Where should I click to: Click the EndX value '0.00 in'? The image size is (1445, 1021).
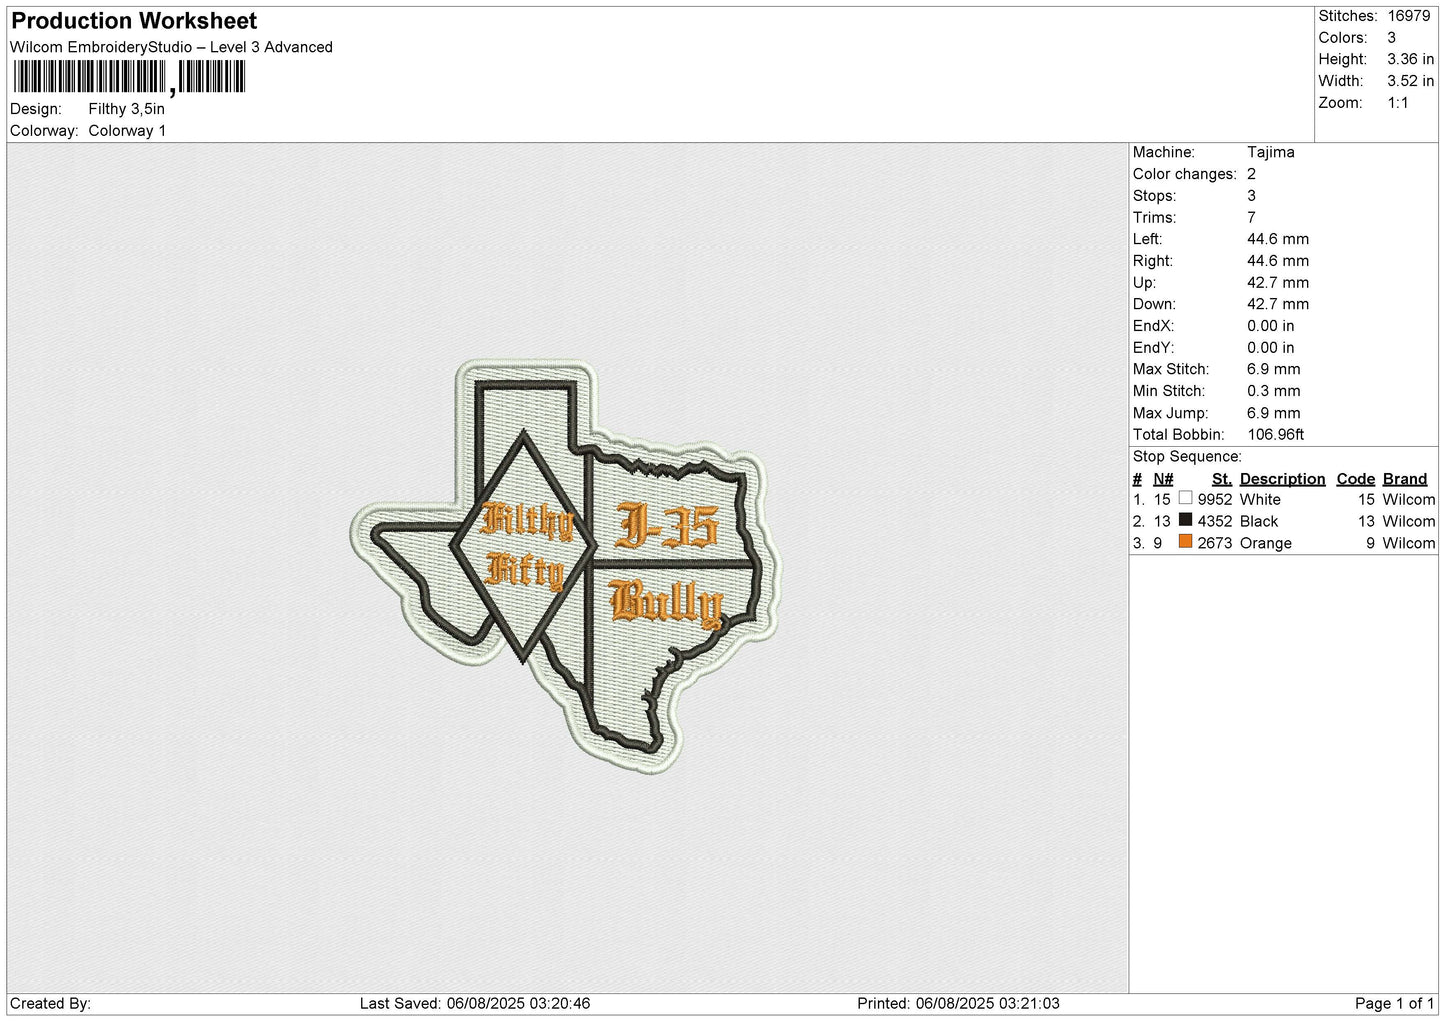click(x=1270, y=326)
